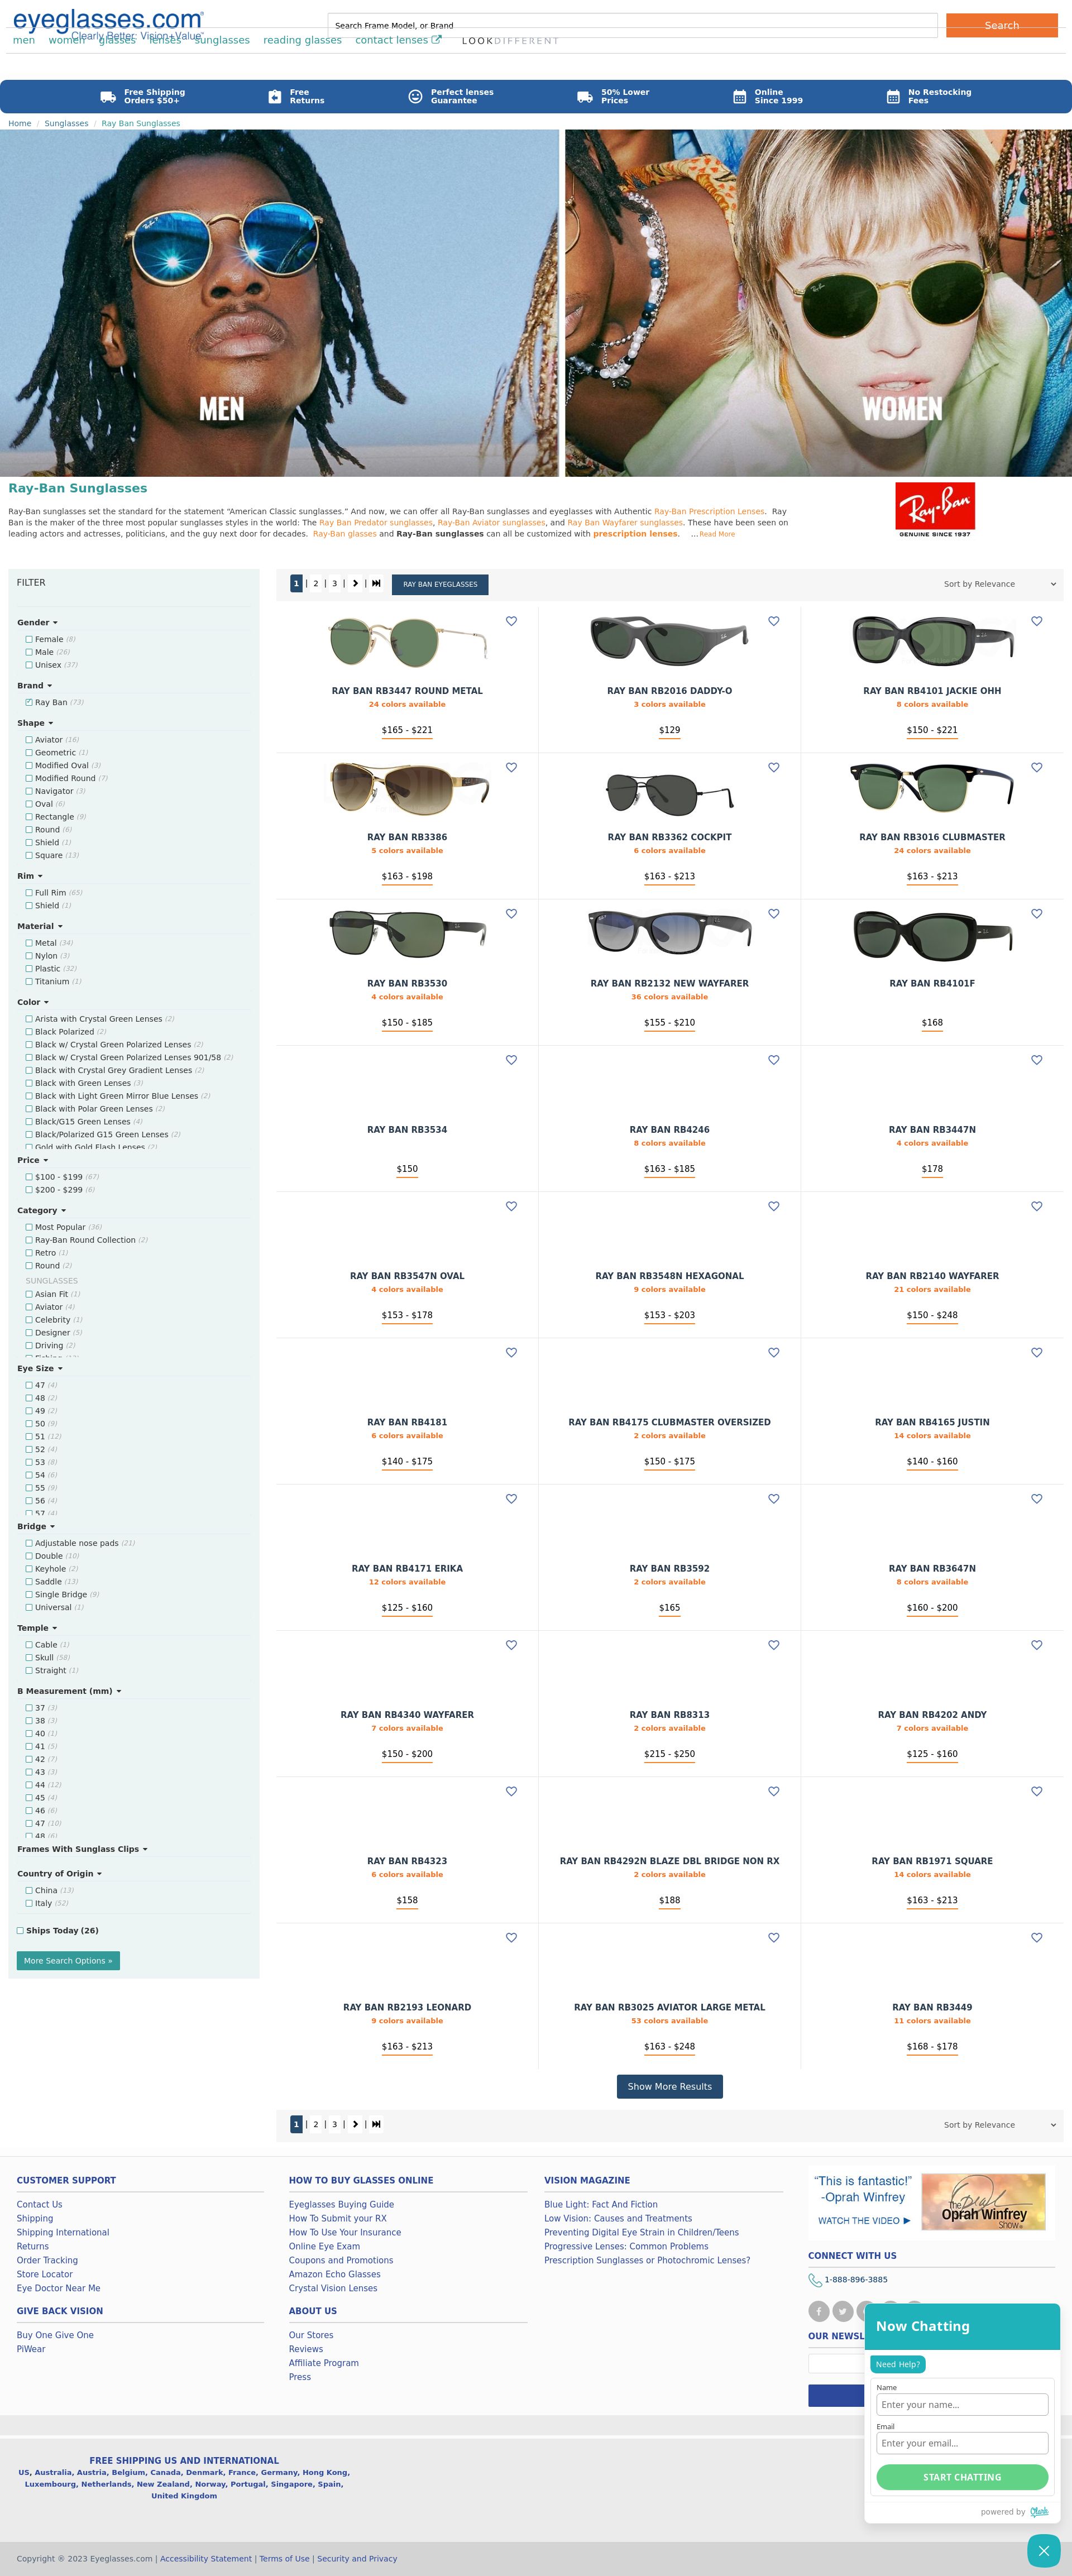Viewport: 1072px width, 2576px height.
Task: Collapse the Gender filter section
Action: point(37,622)
